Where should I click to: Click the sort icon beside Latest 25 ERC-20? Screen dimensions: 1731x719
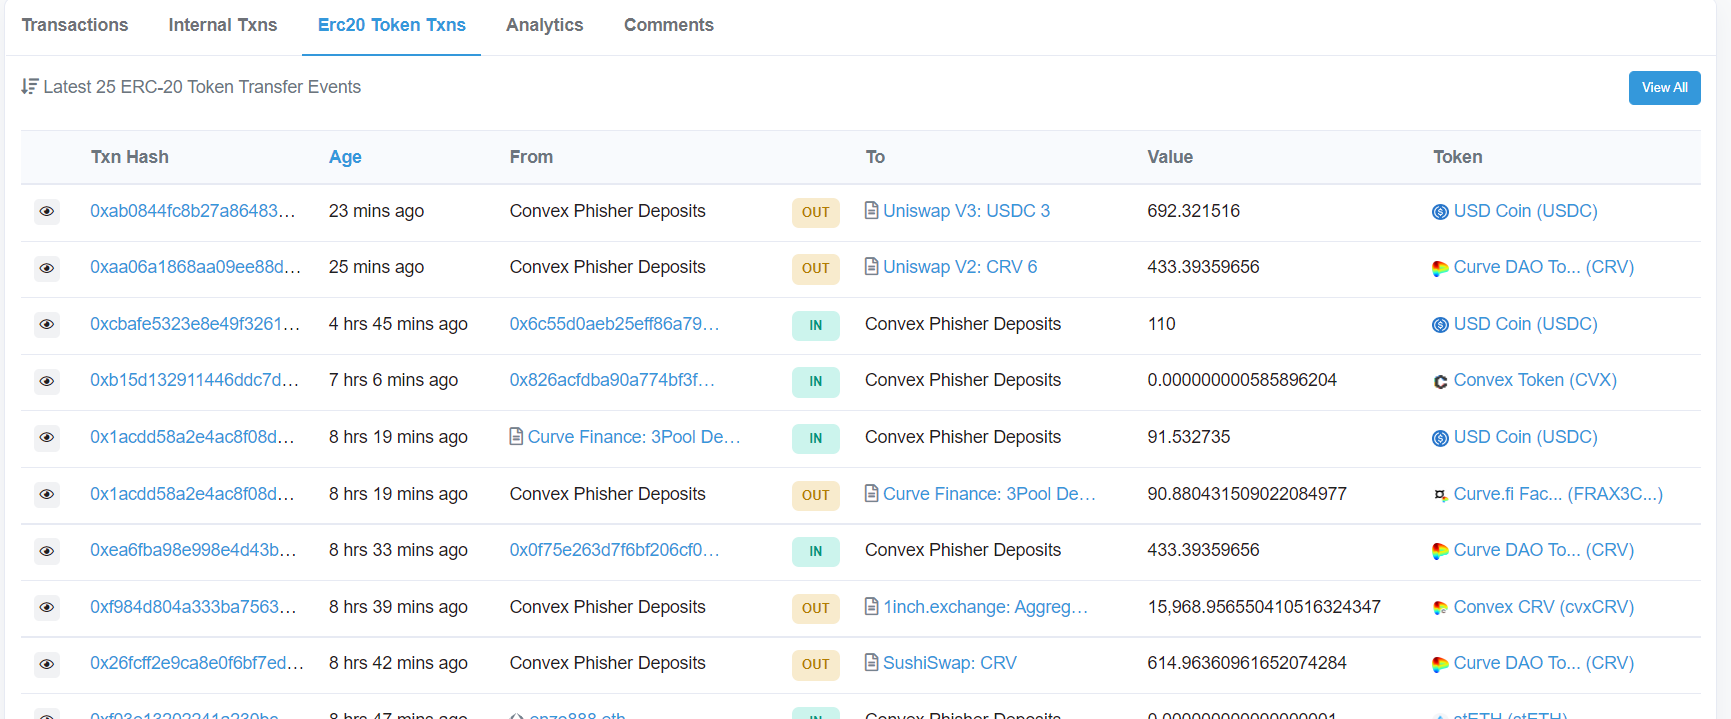pyautogui.click(x=30, y=87)
